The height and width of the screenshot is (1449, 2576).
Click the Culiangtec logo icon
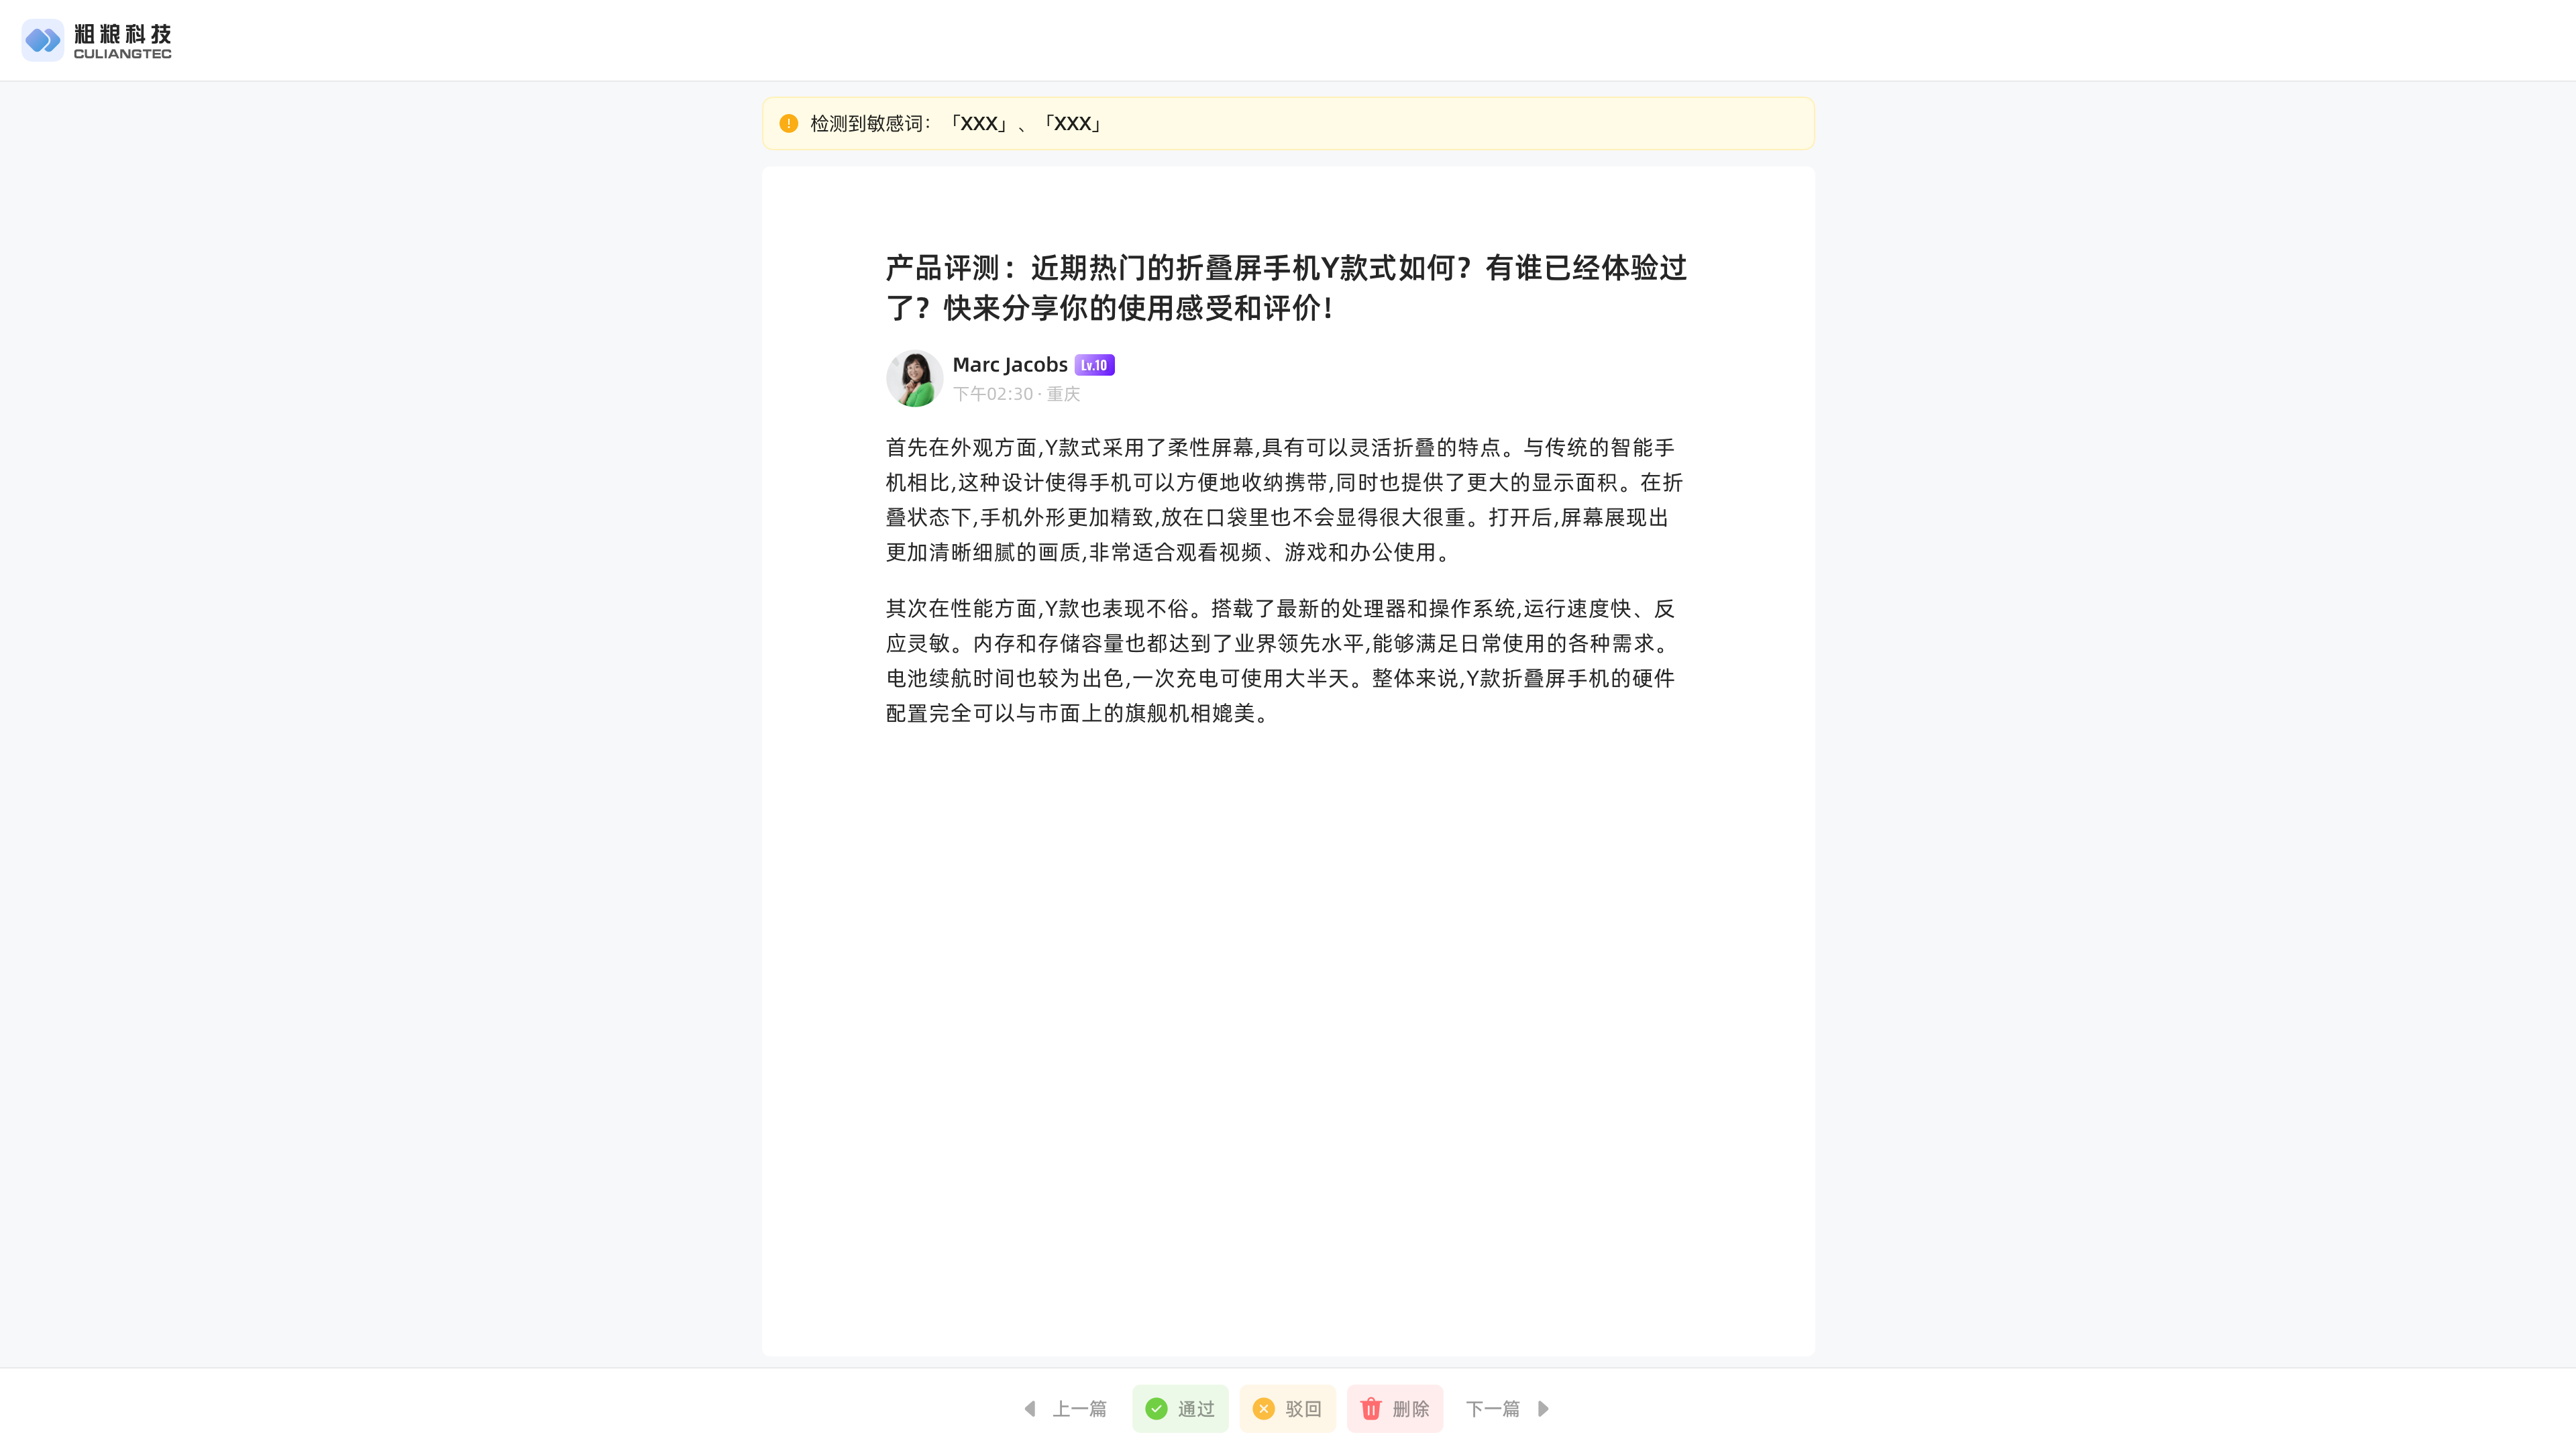pos(42,40)
